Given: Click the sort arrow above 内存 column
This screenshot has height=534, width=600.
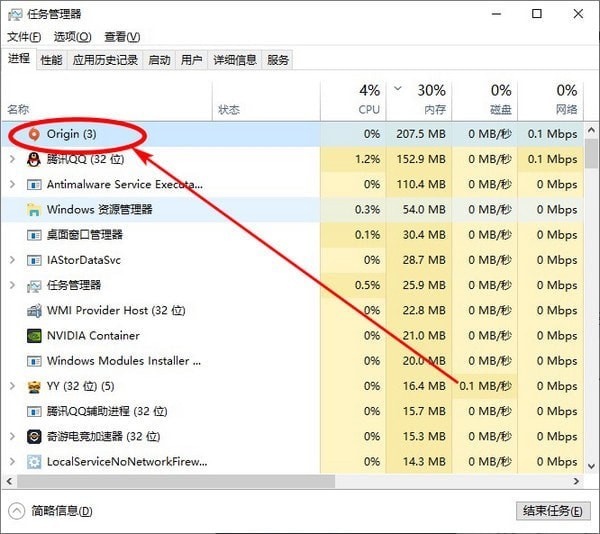Looking at the screenshot, I should 398,89.
